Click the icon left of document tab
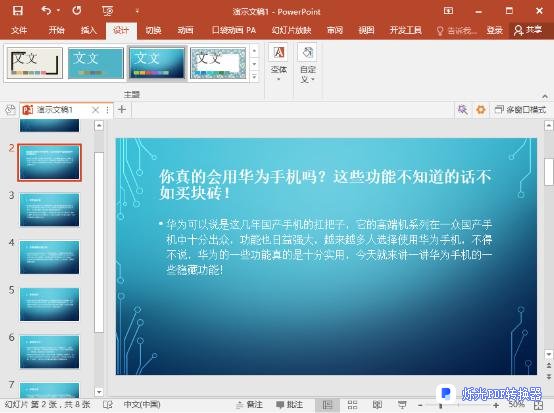 tap(10, 110)
